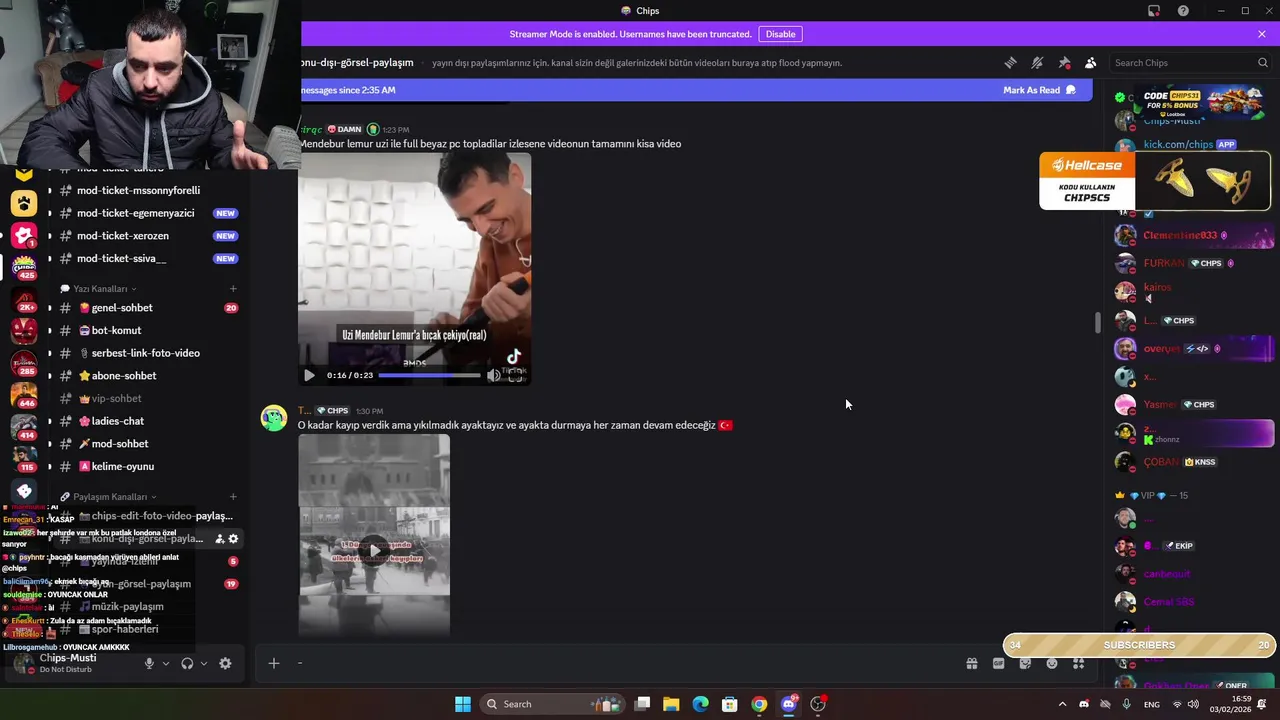Toggle headphone deafen in user panel
Viewport: 1280px width, 720px height.
coord(187,663)
